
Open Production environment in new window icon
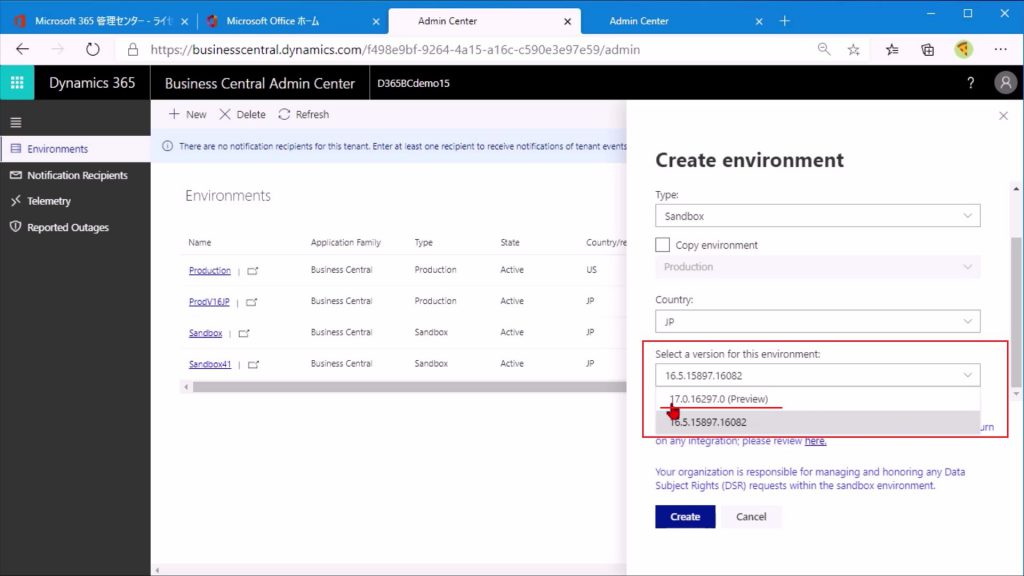(x=253, y=271)
